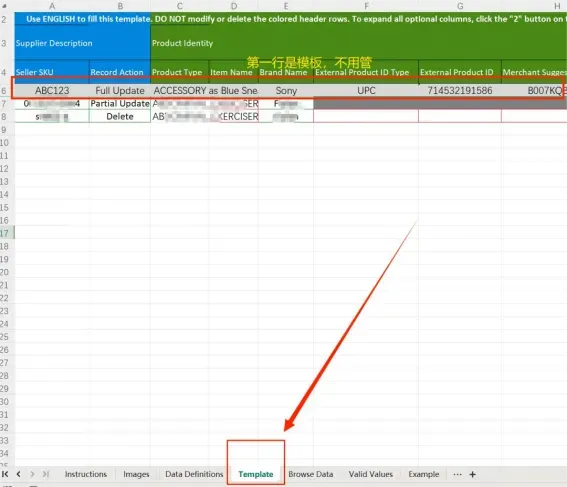Click the Record Action header cell
This screenshot has width=567, height=487.
120,72
